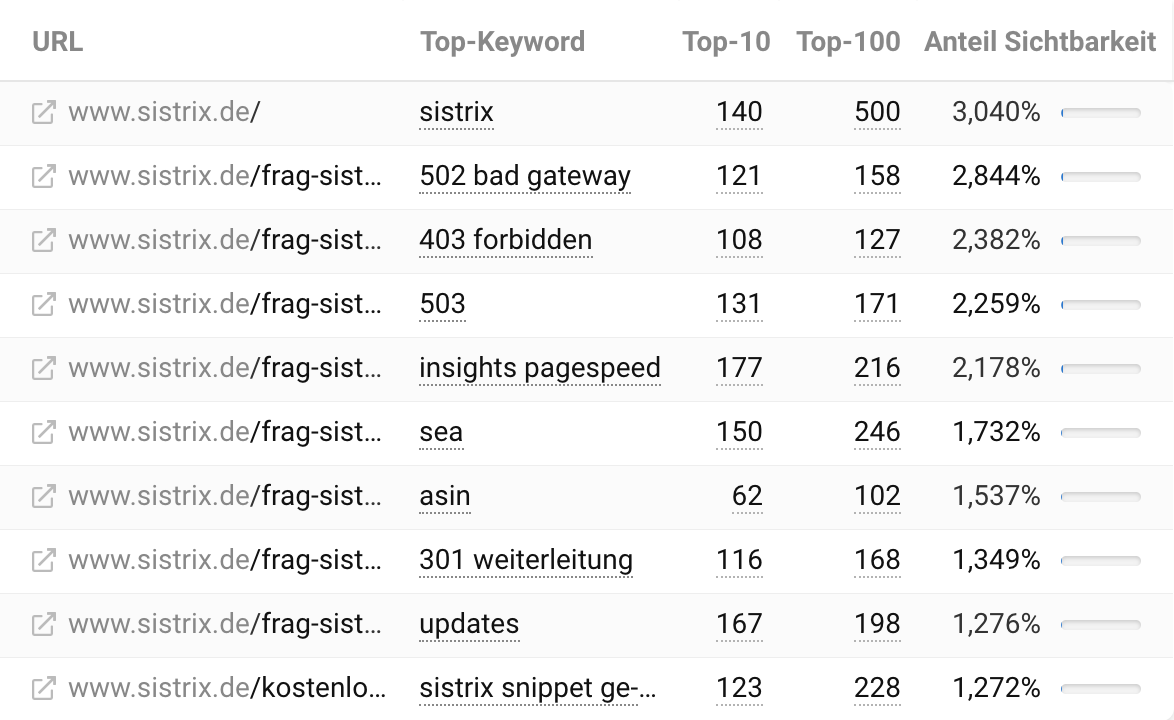Open external link icon in 301 weiterleitung row
The image size is (1174, 720).
click(43, 560)
